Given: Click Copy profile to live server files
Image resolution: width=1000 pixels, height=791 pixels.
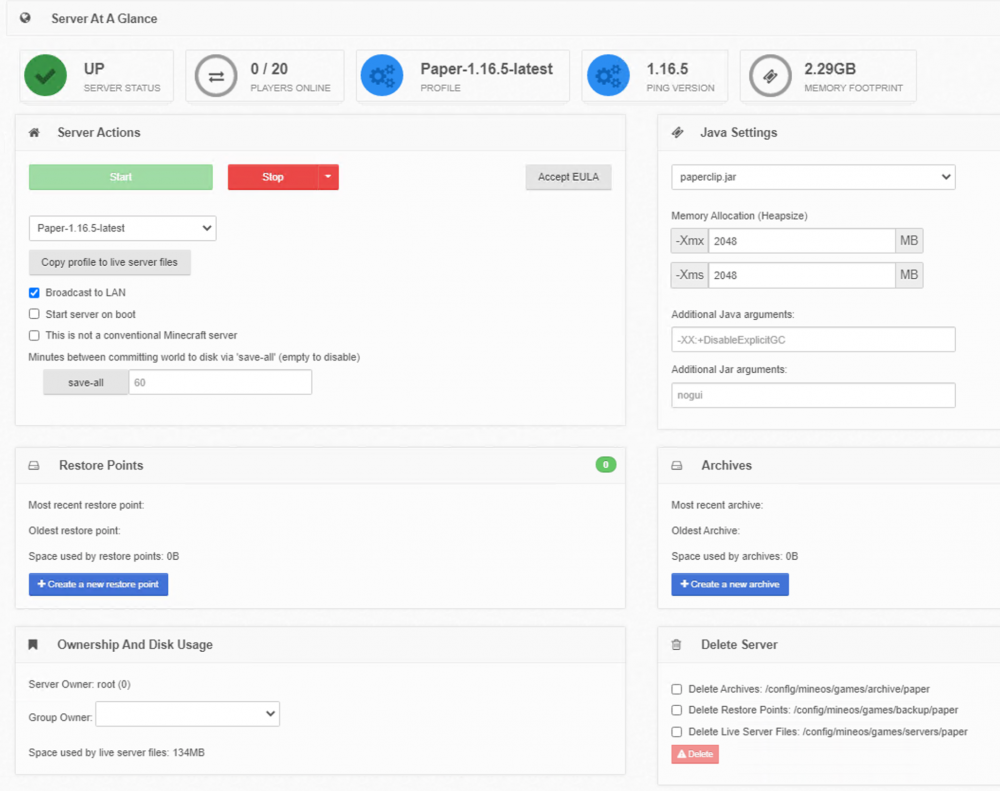Looking at the screenshot, I should click(x=110, y=262).
